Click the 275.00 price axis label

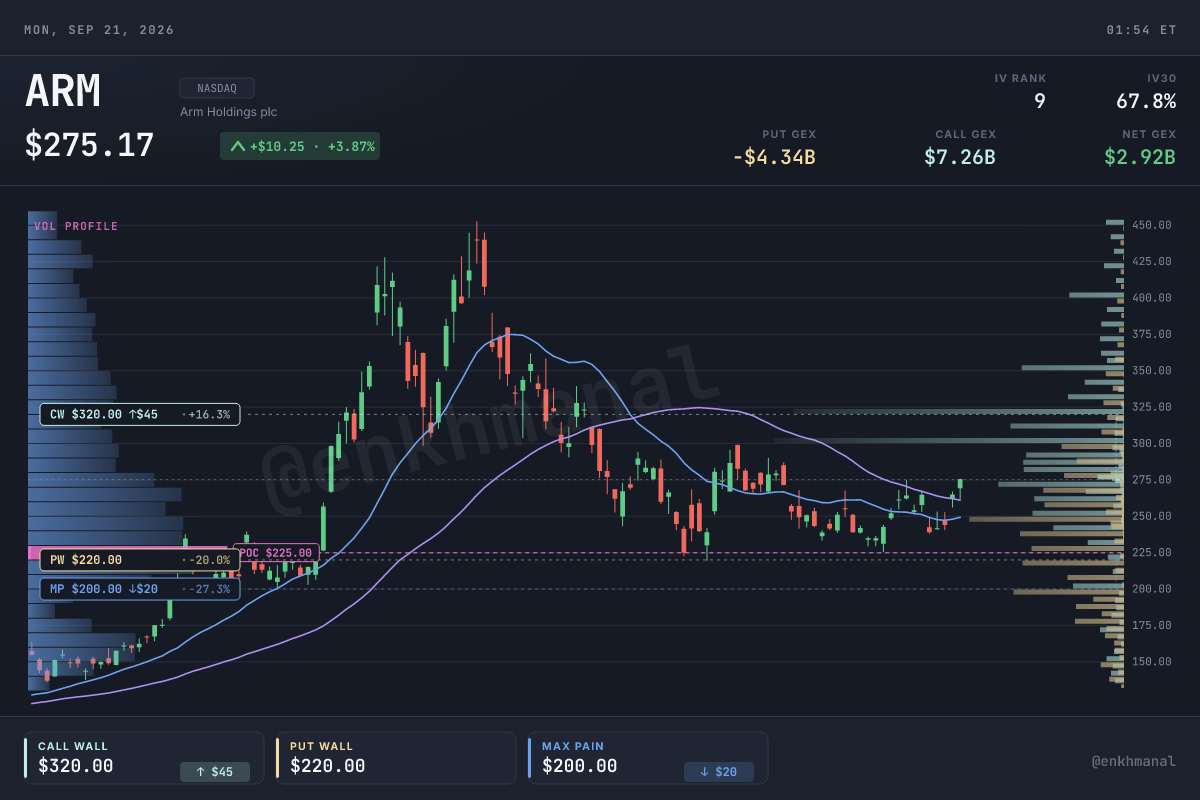coord(1151,480)
